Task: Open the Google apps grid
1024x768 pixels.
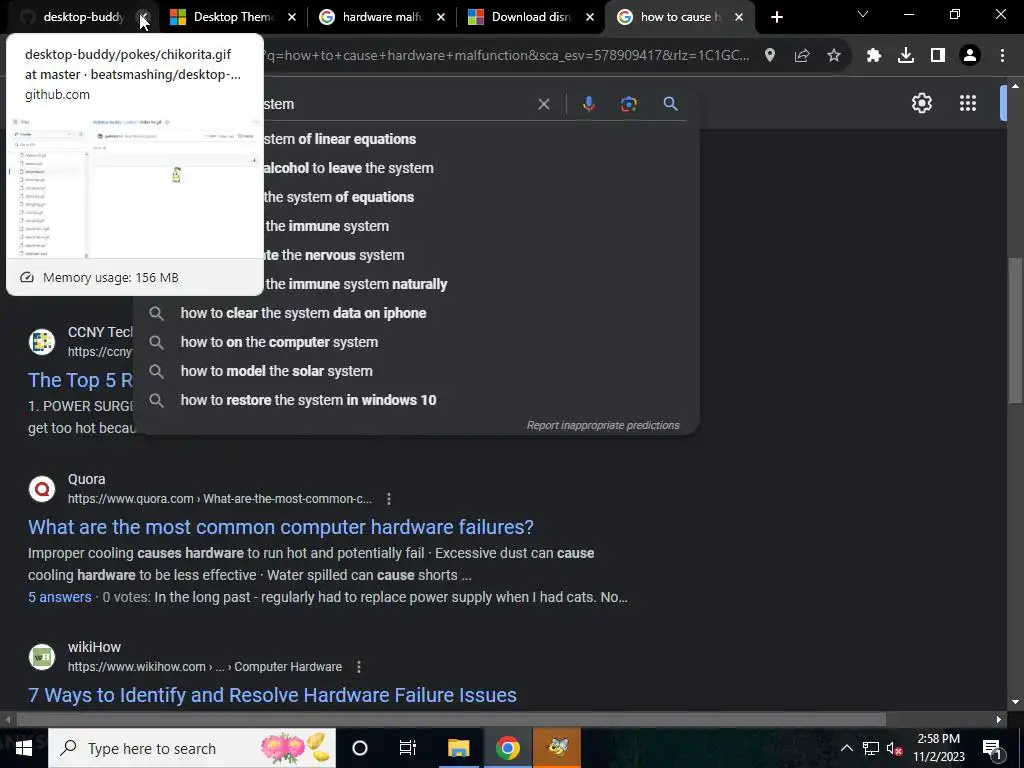Action: coord(968,103)
